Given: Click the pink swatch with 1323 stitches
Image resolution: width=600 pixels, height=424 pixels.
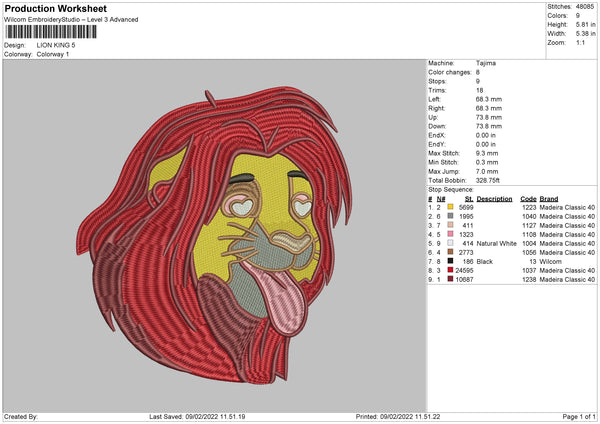Looking at the screenshot, I should [451, 233].
